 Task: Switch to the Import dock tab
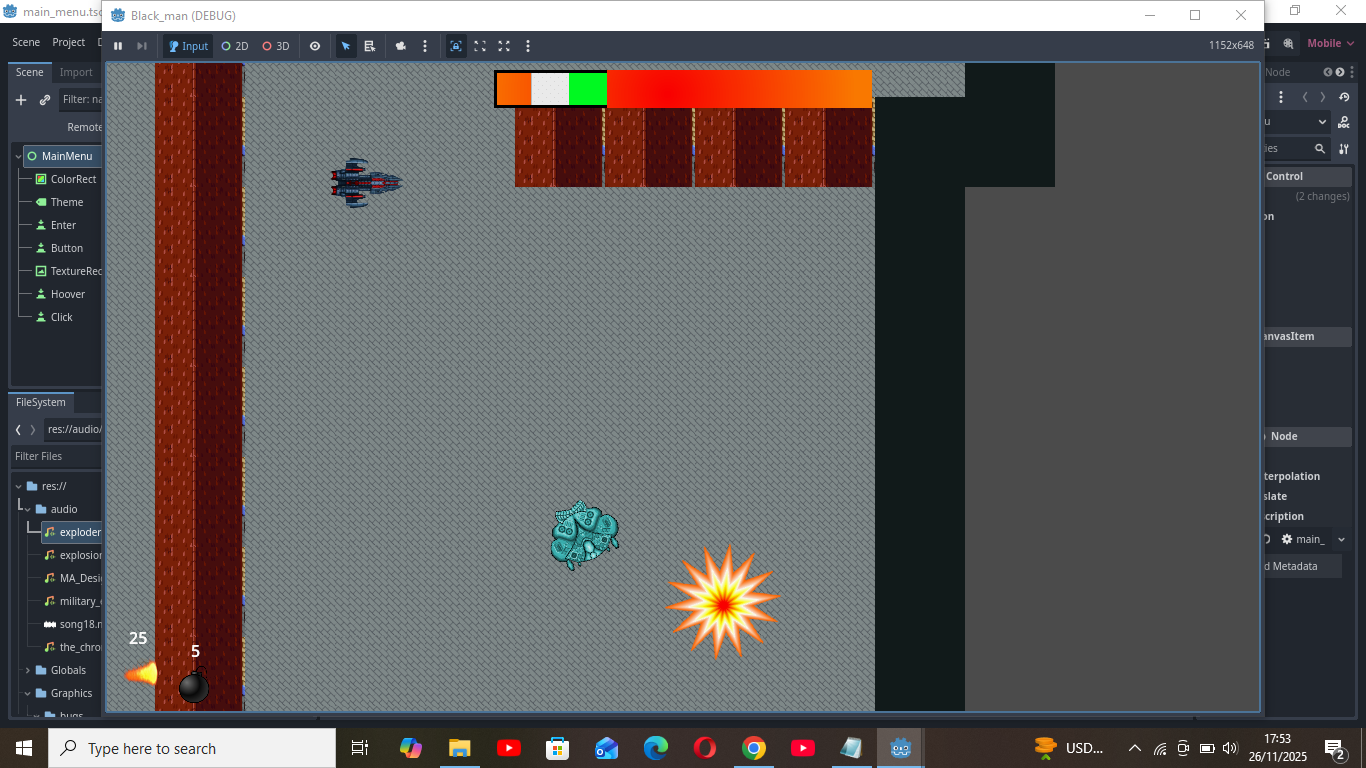click(x=76, y=72)
